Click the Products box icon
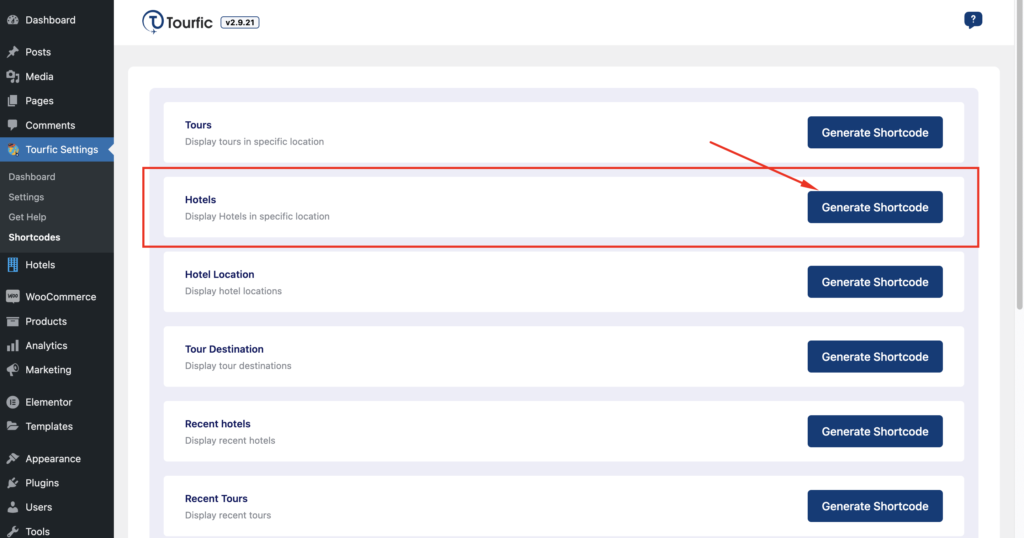 tap(12, 321)
